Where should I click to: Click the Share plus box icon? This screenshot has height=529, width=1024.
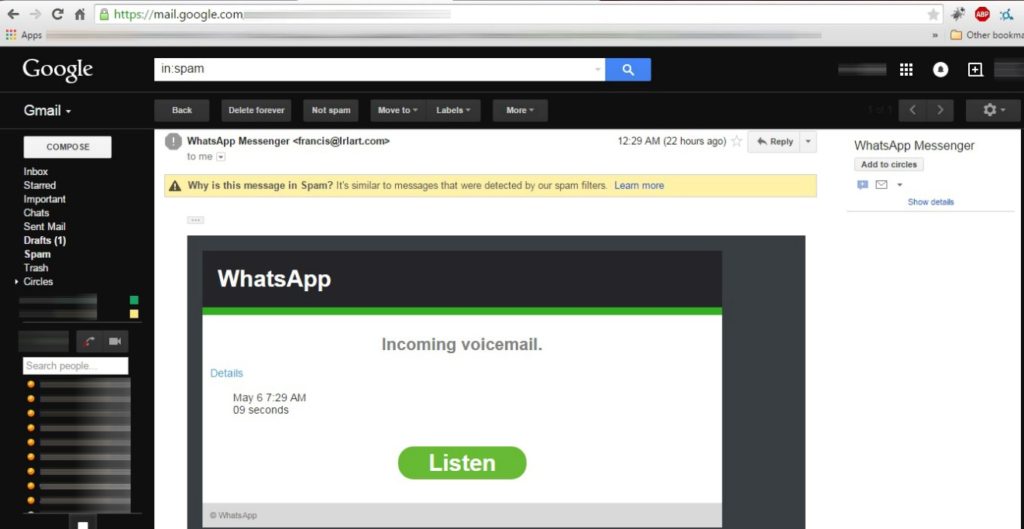(x=975, y=70)
